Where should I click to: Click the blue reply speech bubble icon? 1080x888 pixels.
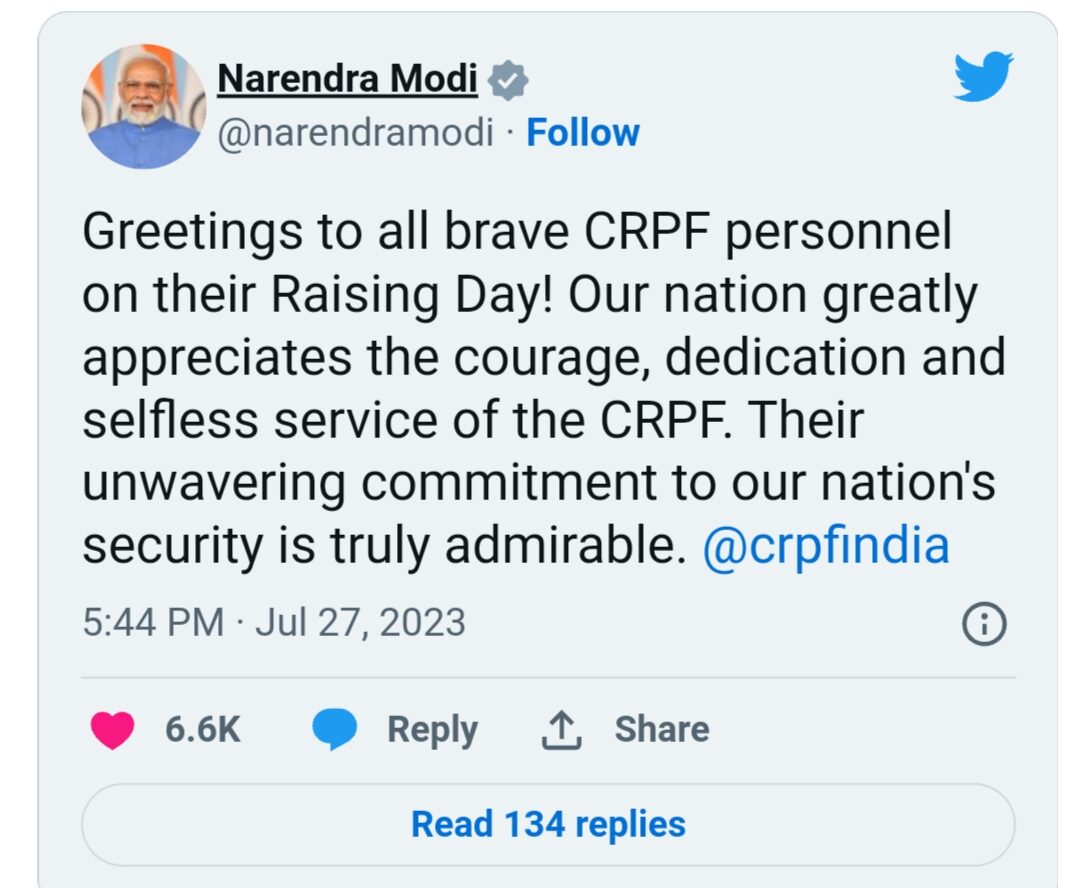tap(334, 730)
